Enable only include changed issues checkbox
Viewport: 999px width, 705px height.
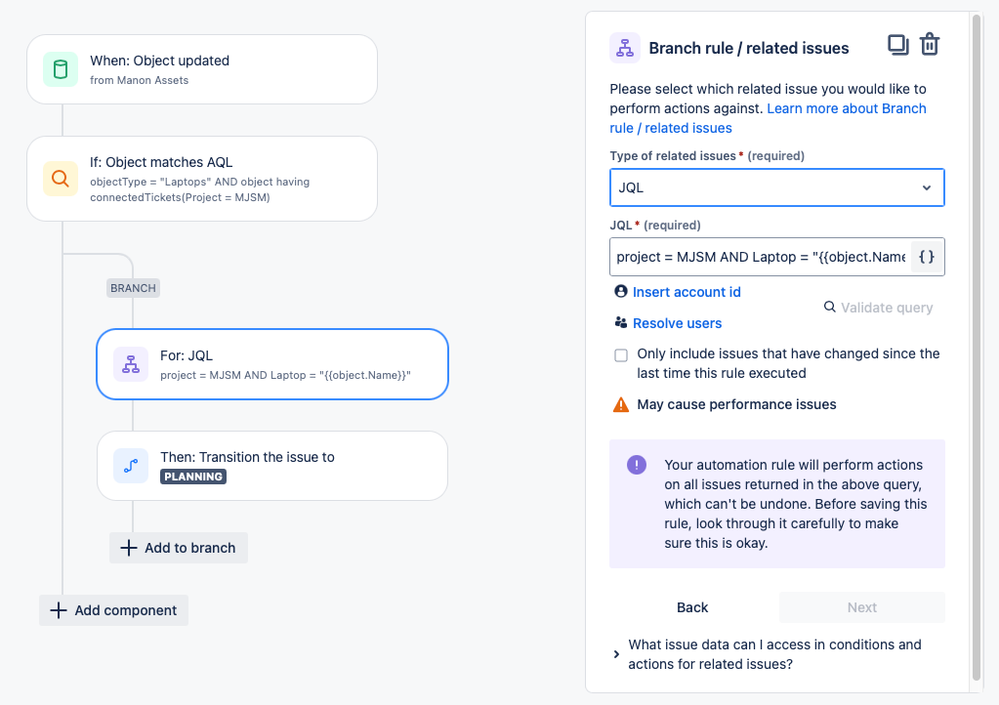coord(621,355)
